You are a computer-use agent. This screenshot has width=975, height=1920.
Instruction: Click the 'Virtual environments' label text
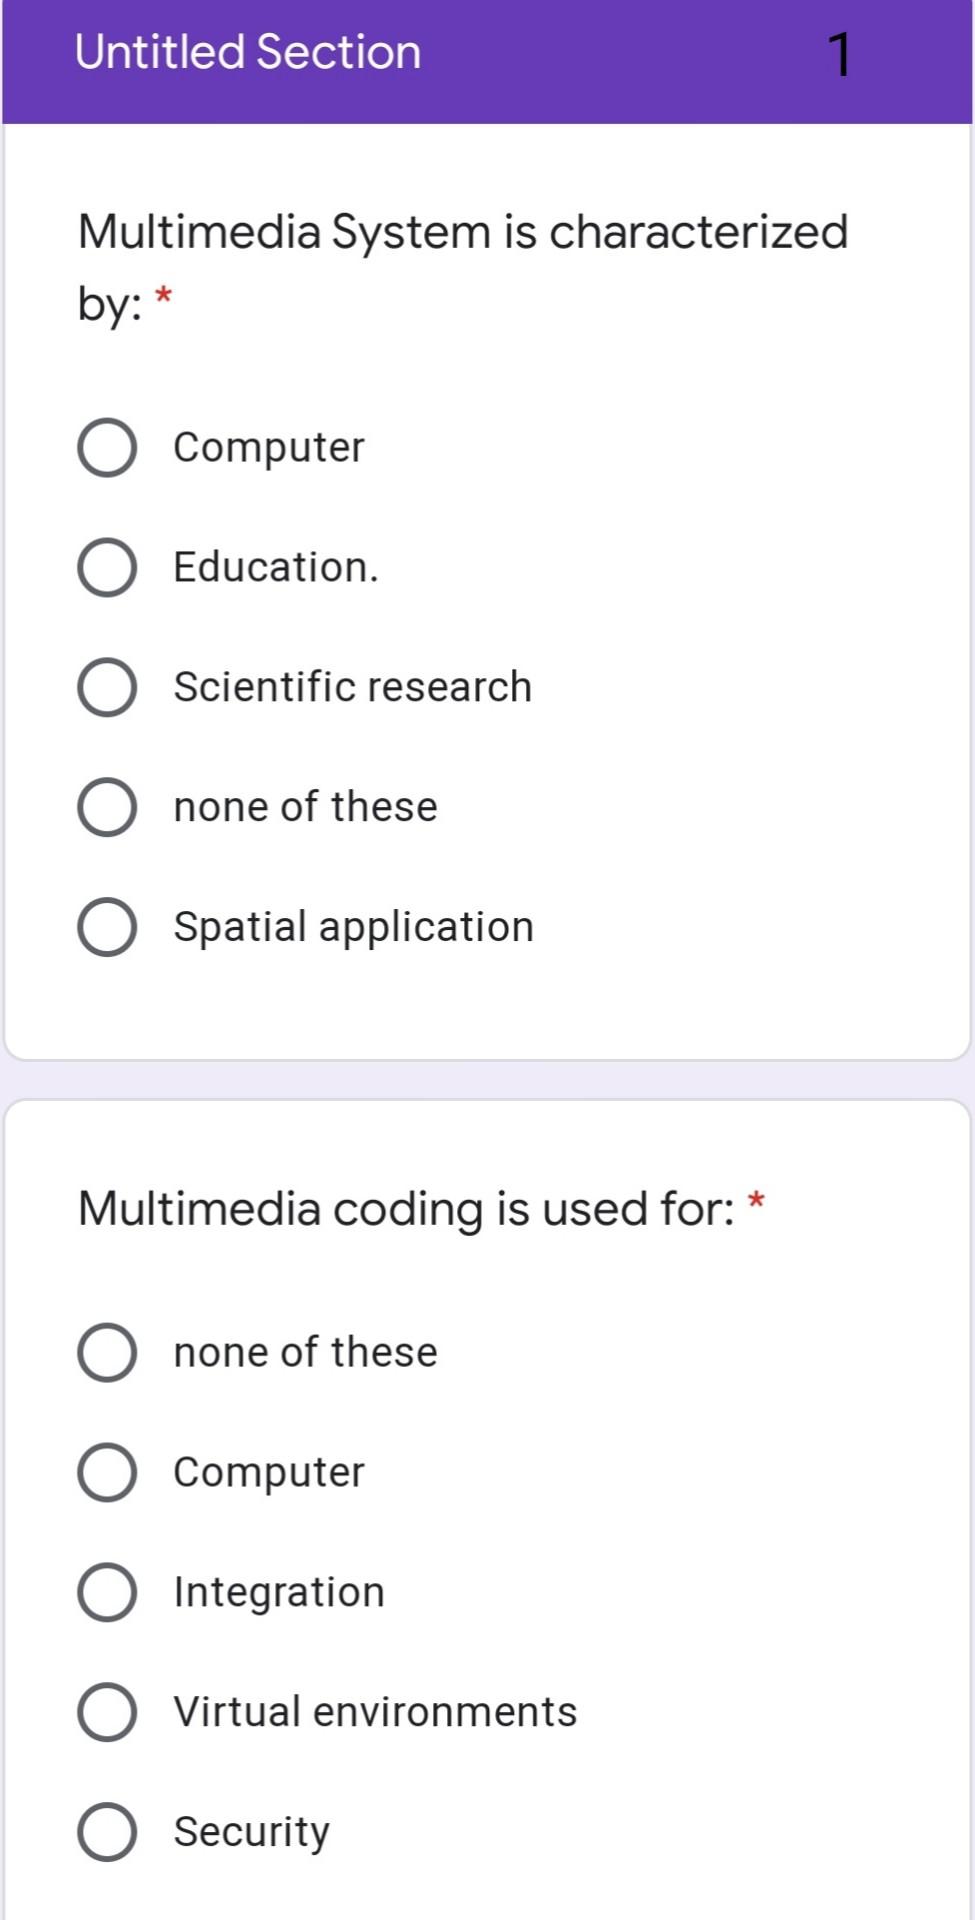375,1712
